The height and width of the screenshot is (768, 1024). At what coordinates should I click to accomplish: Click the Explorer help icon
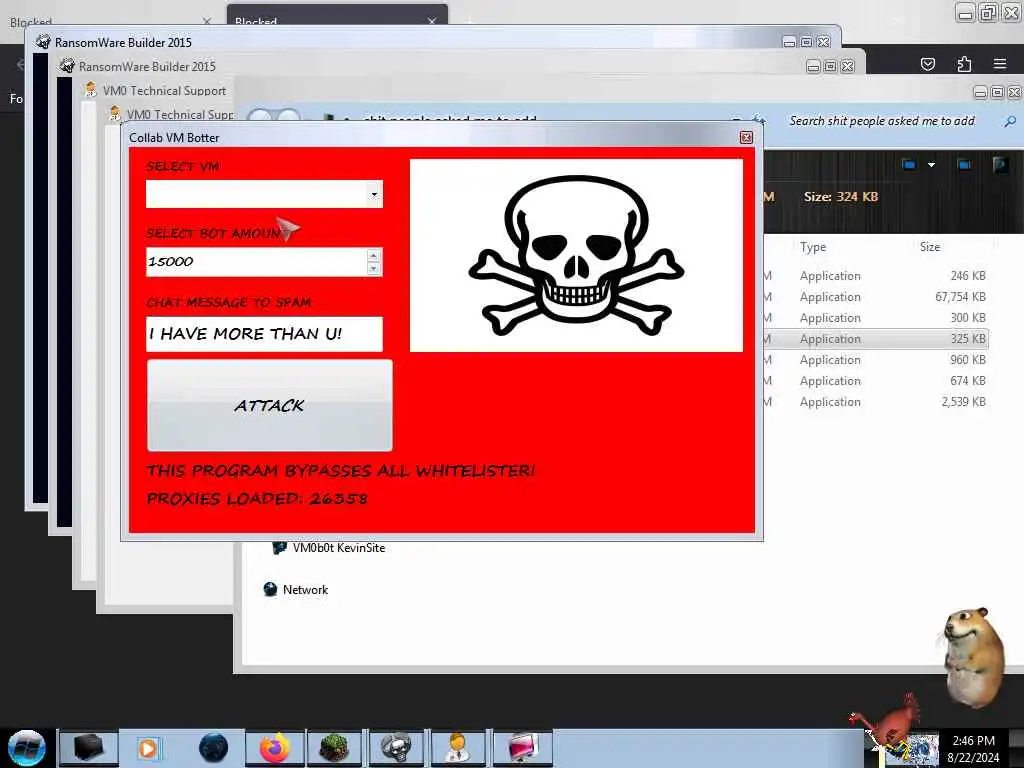coord(1000,164)
